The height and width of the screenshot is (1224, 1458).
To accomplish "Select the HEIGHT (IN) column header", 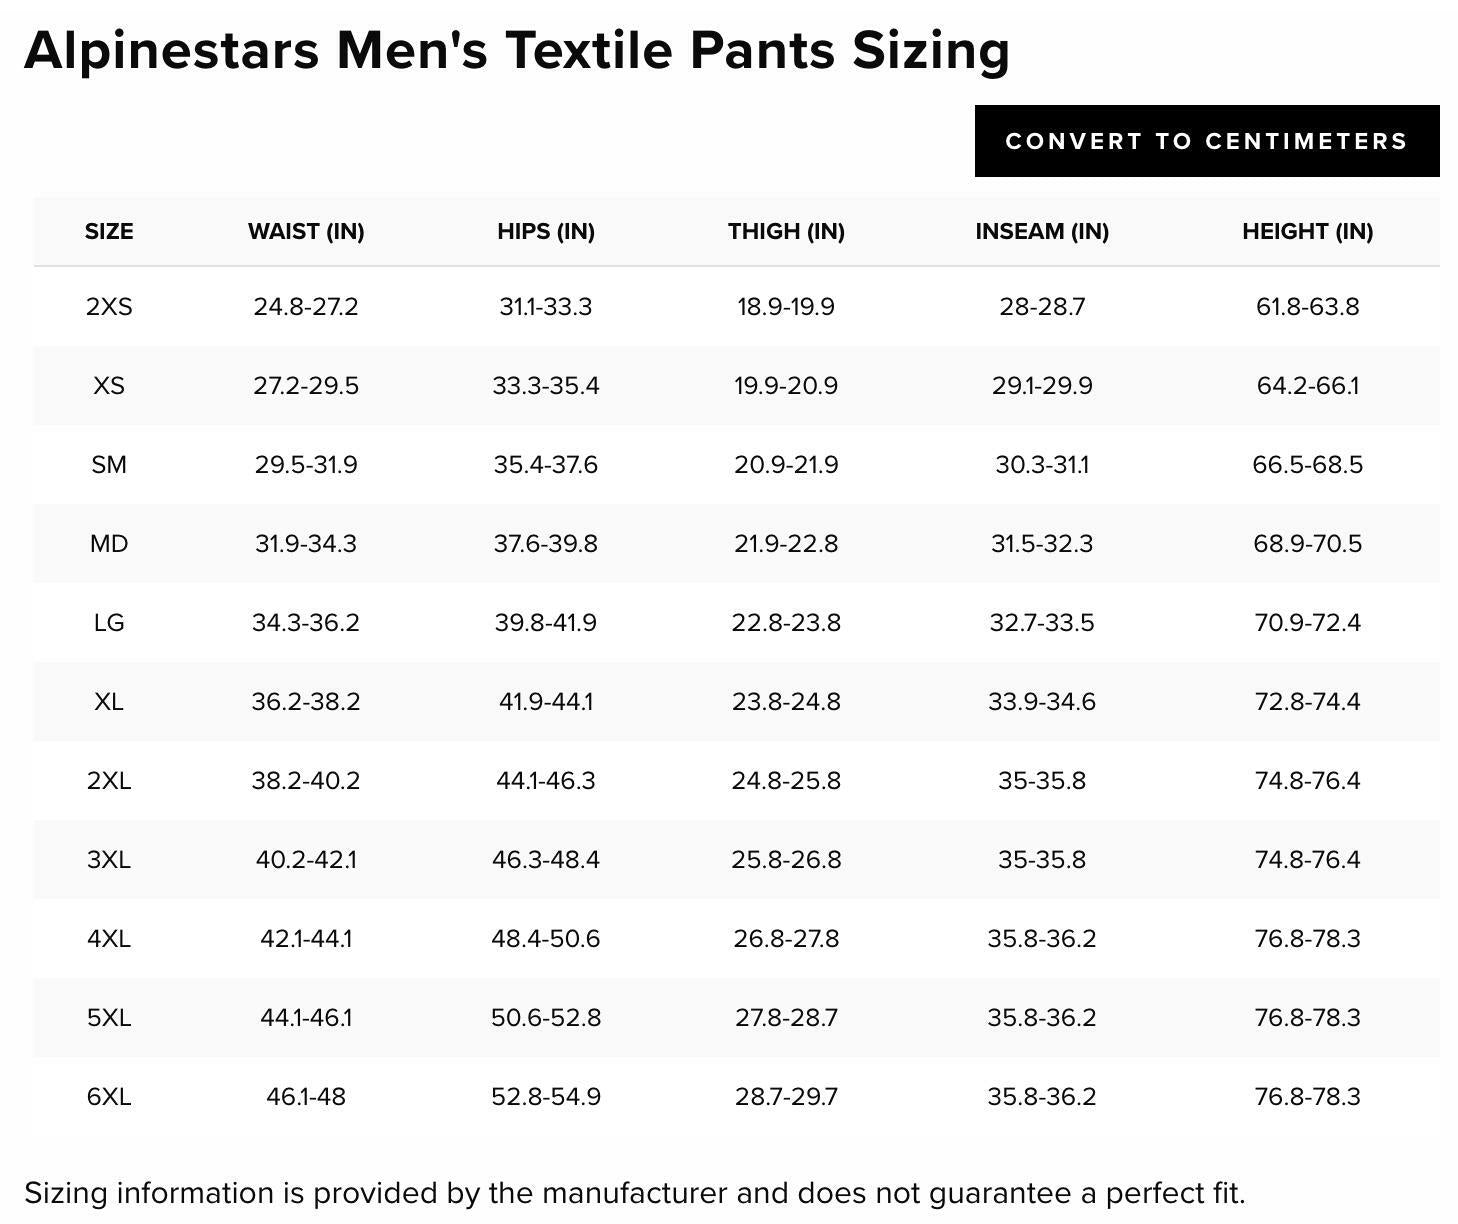I will point(1307,231).
